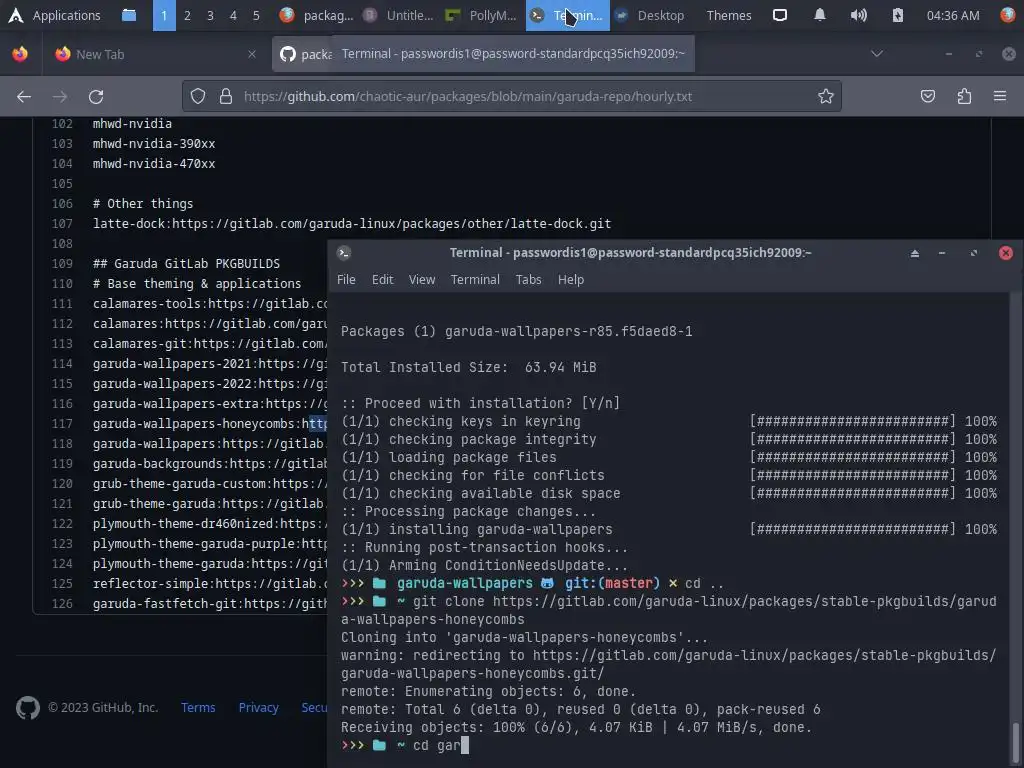Bookmark this page with the star icon
Viewport: 1024px width, 768px height.
coord(825,97)
